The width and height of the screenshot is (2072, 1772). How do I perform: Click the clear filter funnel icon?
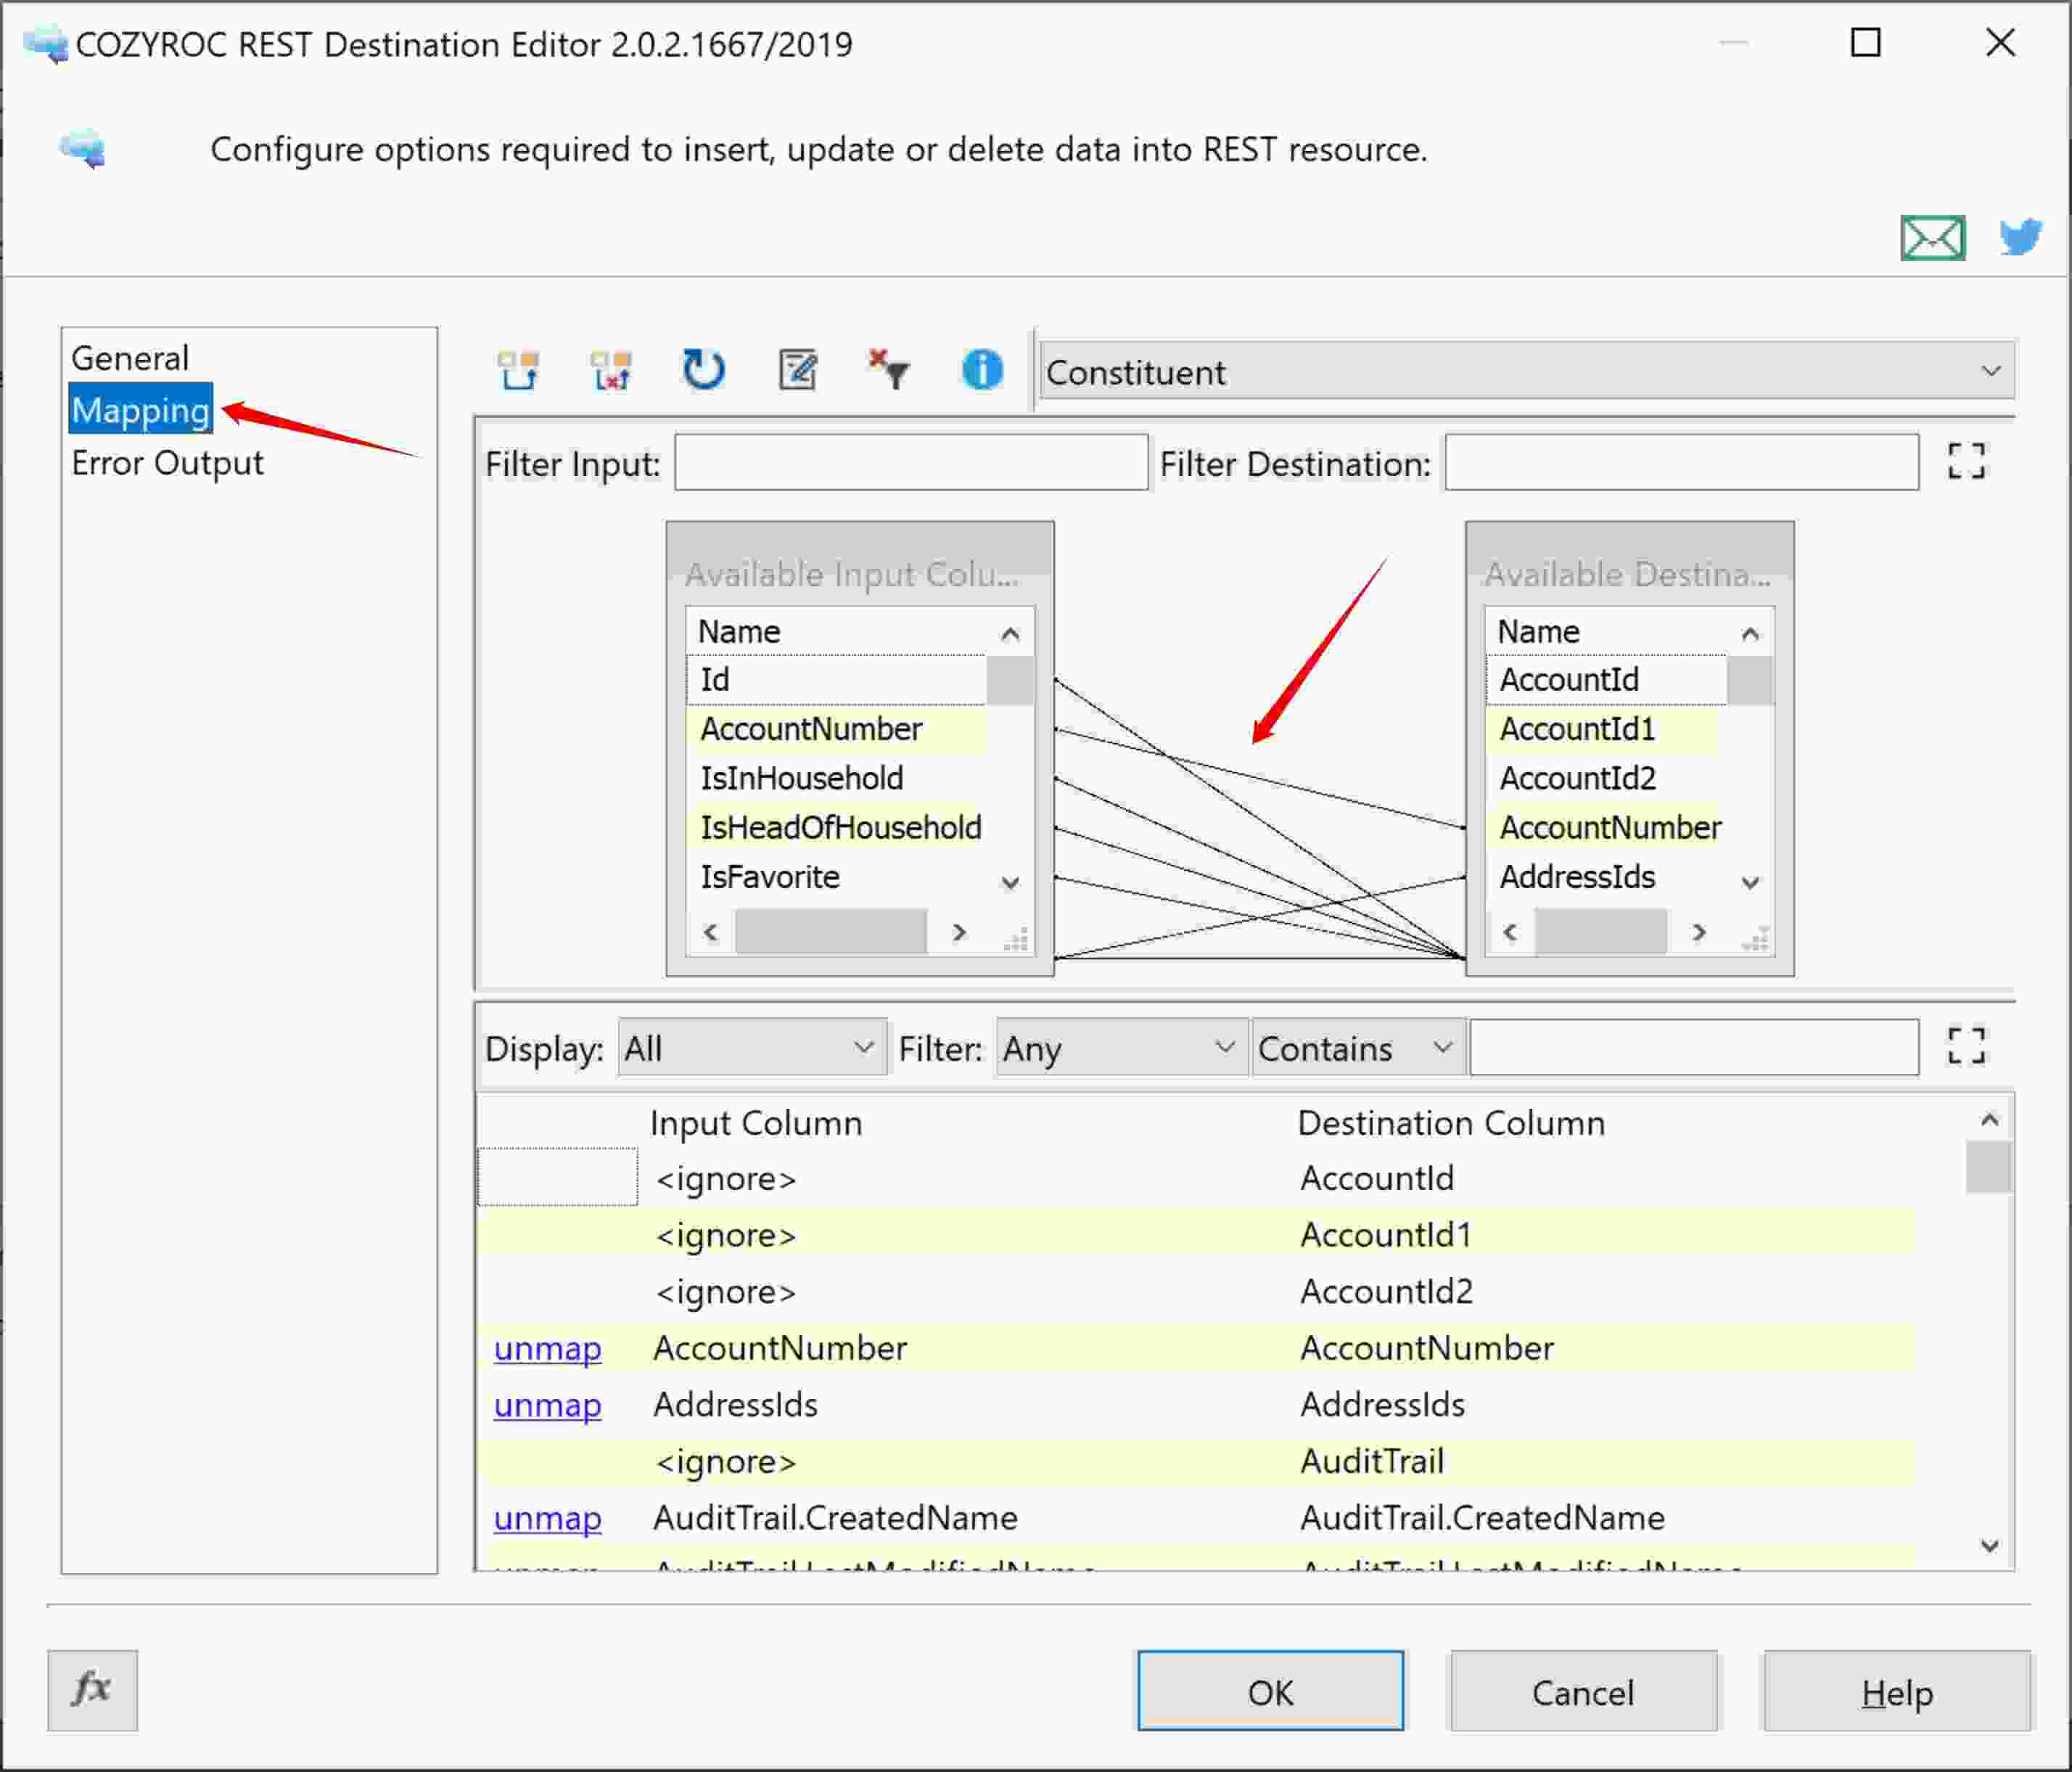click(889, 369)
